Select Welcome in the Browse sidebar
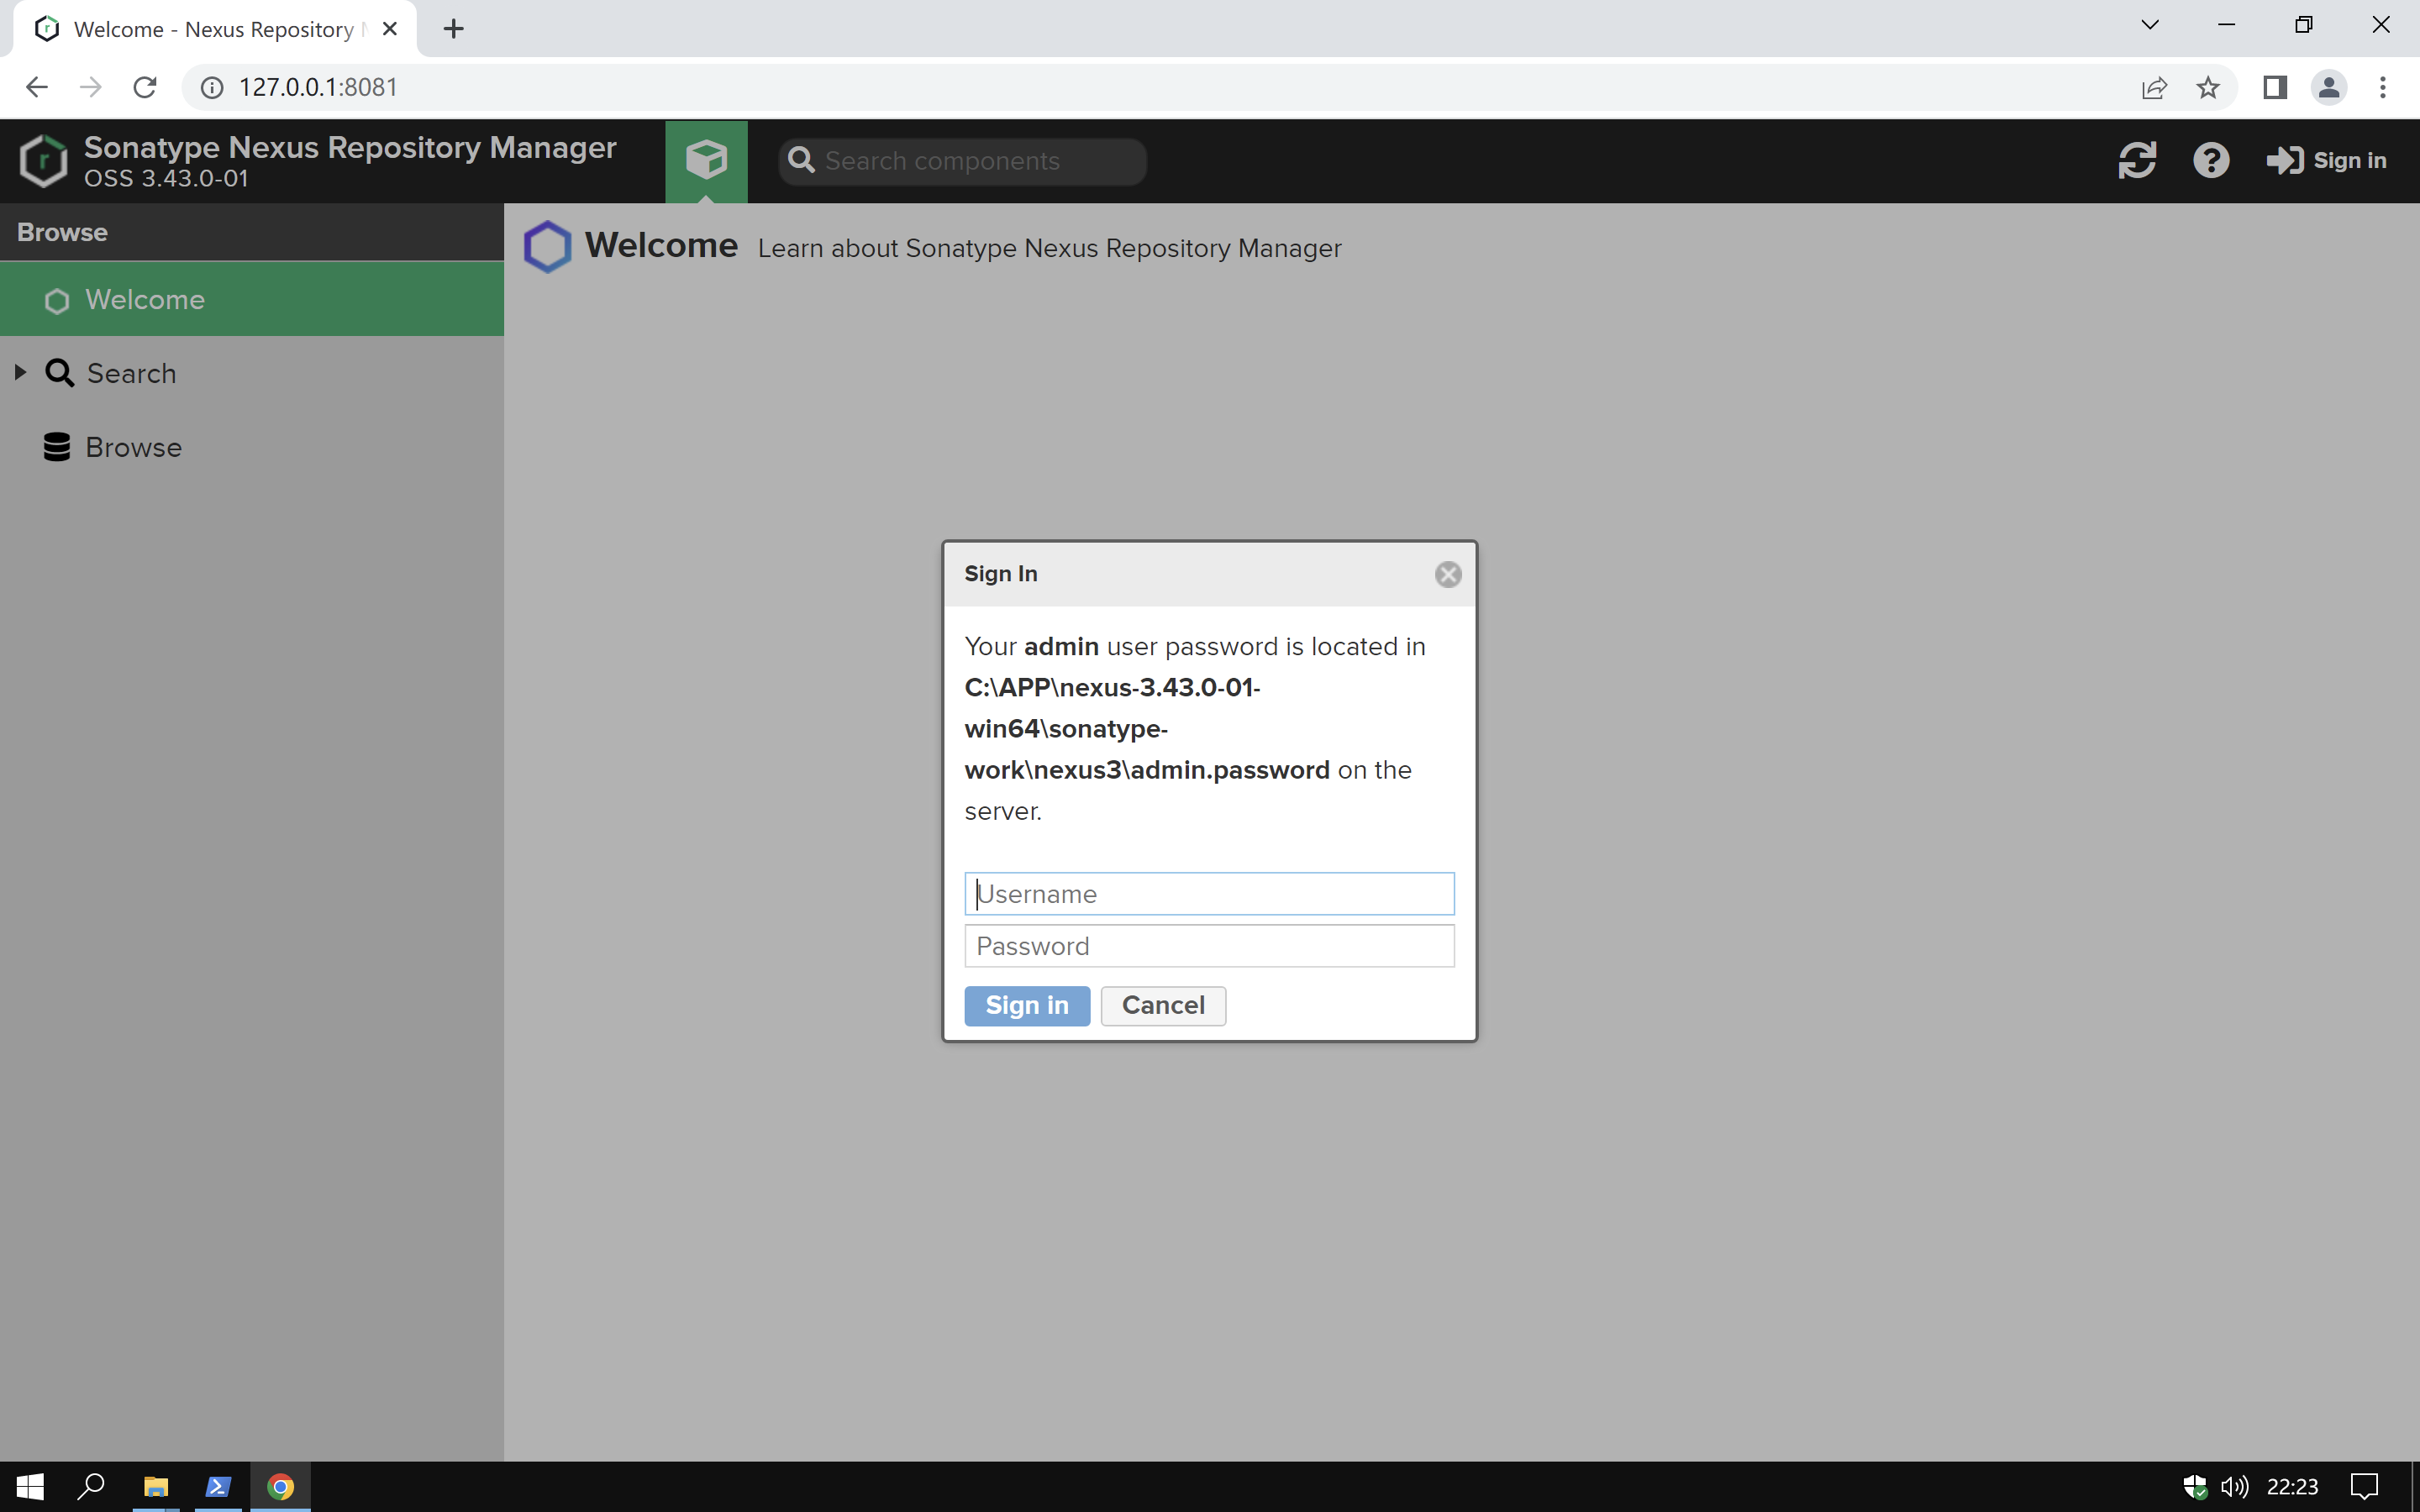The width and height of the screenshot is (2420, 1512). (x=145, y=300)
